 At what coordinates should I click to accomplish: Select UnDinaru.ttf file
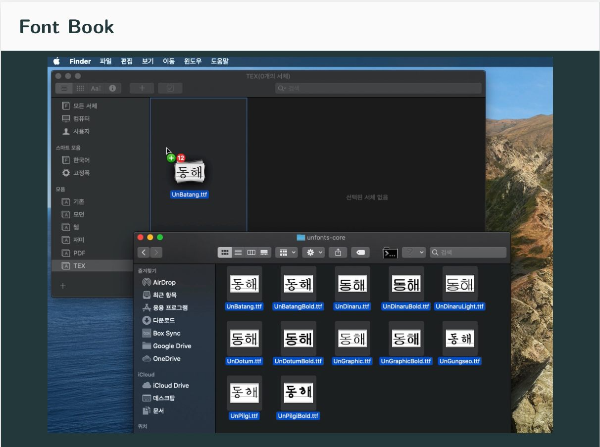point(352,289)
